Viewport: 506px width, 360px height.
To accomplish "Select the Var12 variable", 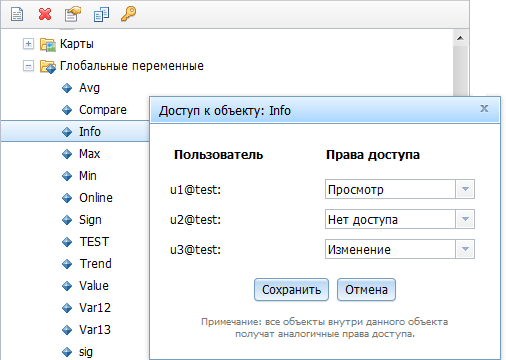I will (x=95, y=308).
